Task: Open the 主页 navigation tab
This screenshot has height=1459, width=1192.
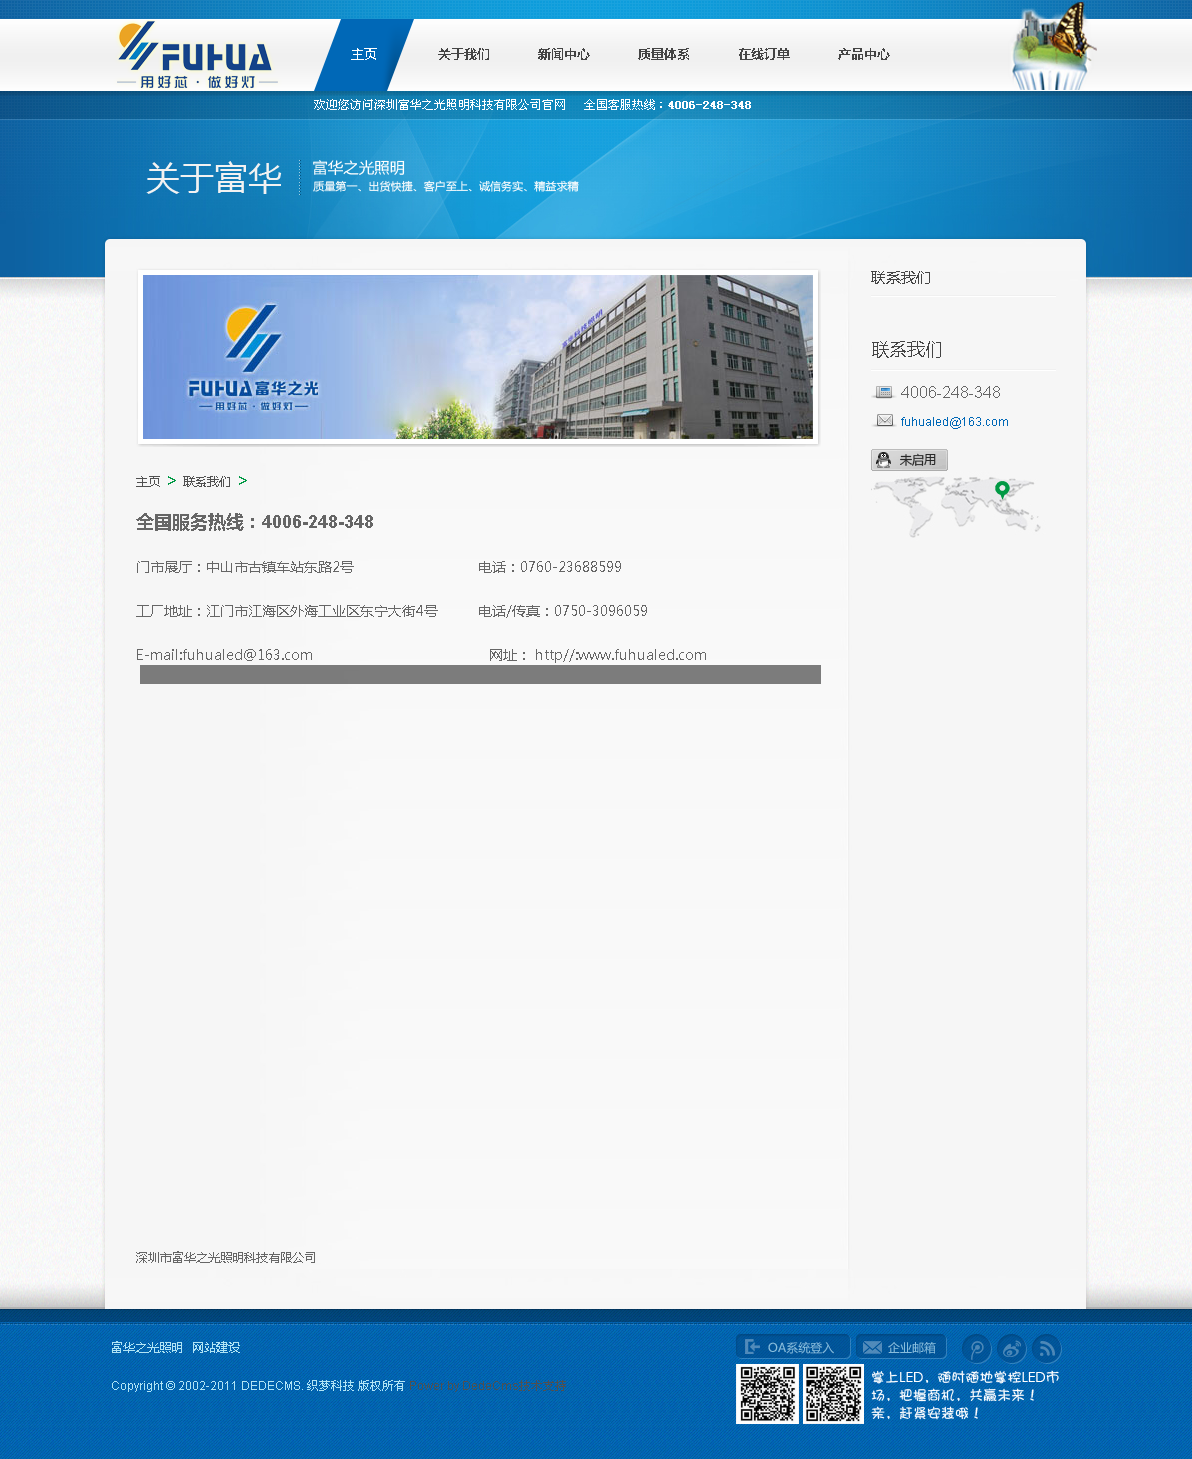Action: (x=364, y=55)
